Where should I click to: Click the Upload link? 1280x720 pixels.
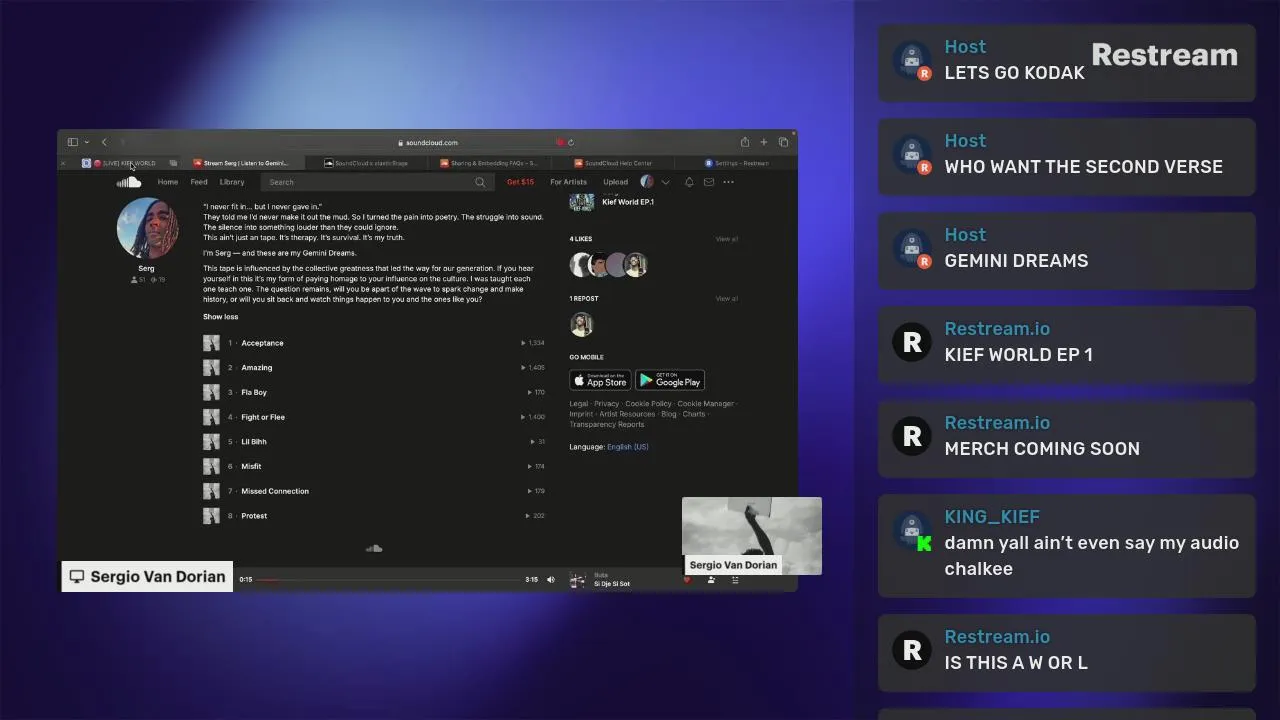pos(615,182)
